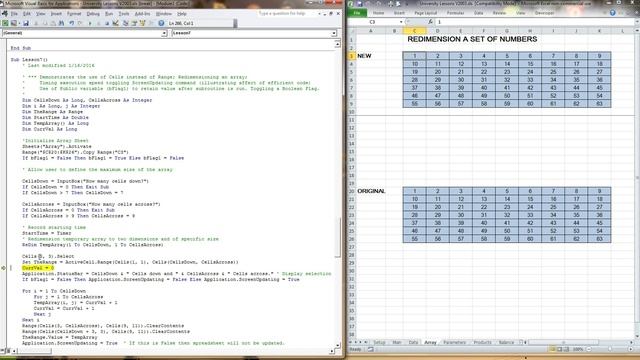Image resolution: width=640 pixels, height=360 pixels.
Task: Switch to Formulas ribbon tab
Action: click(455, 13)
